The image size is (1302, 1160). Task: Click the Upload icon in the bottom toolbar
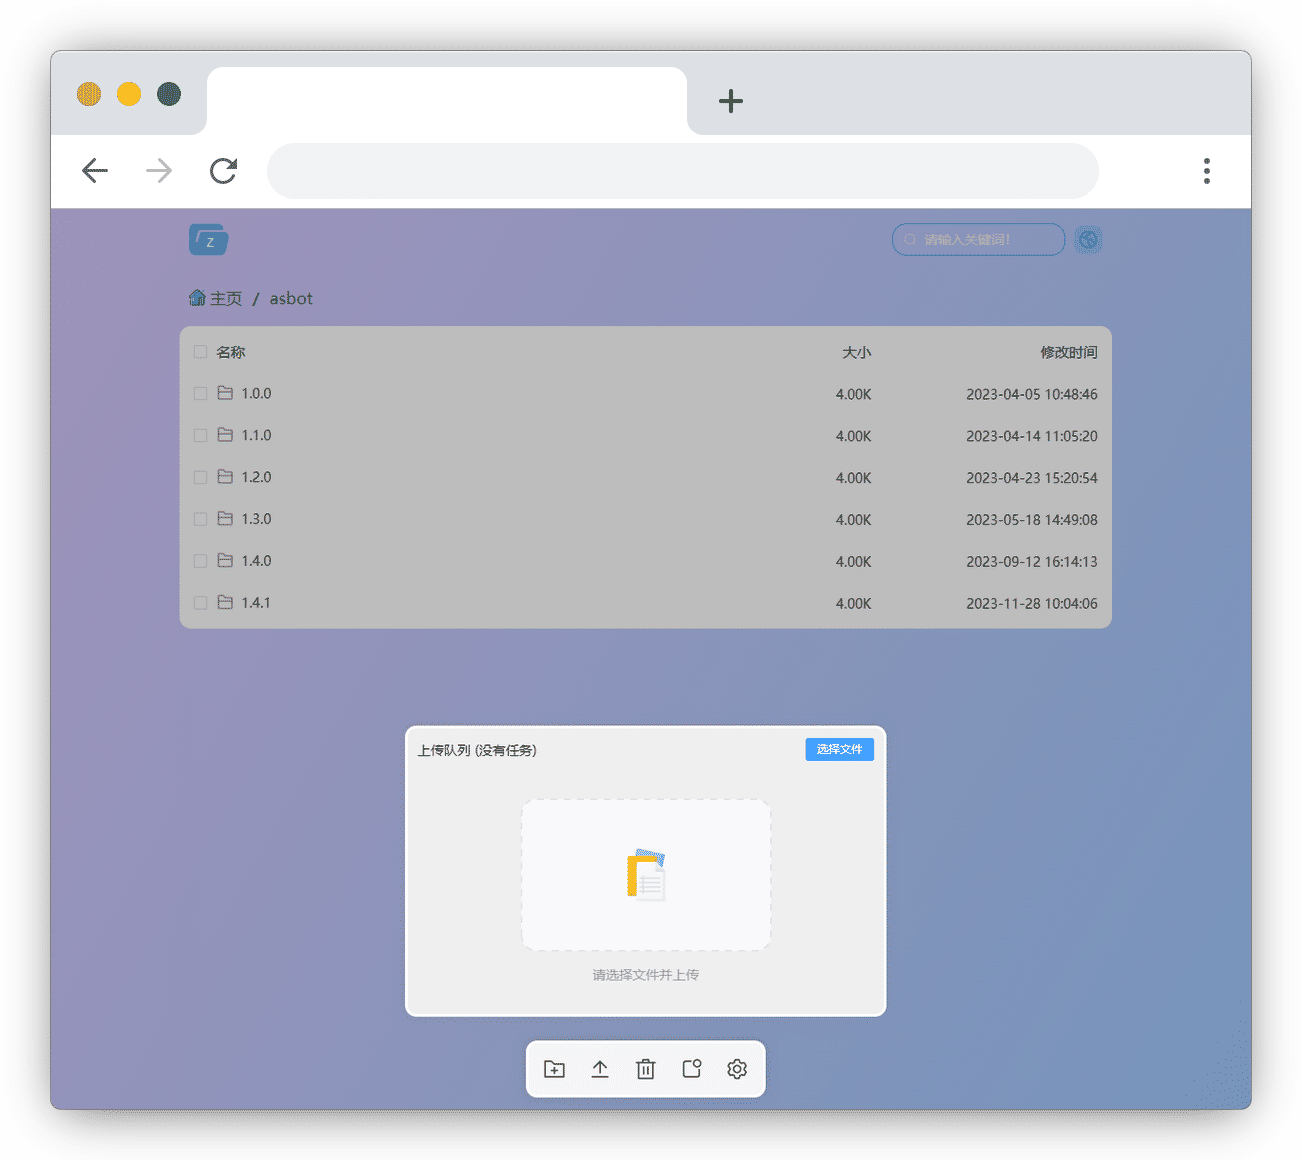point(600,1068)
